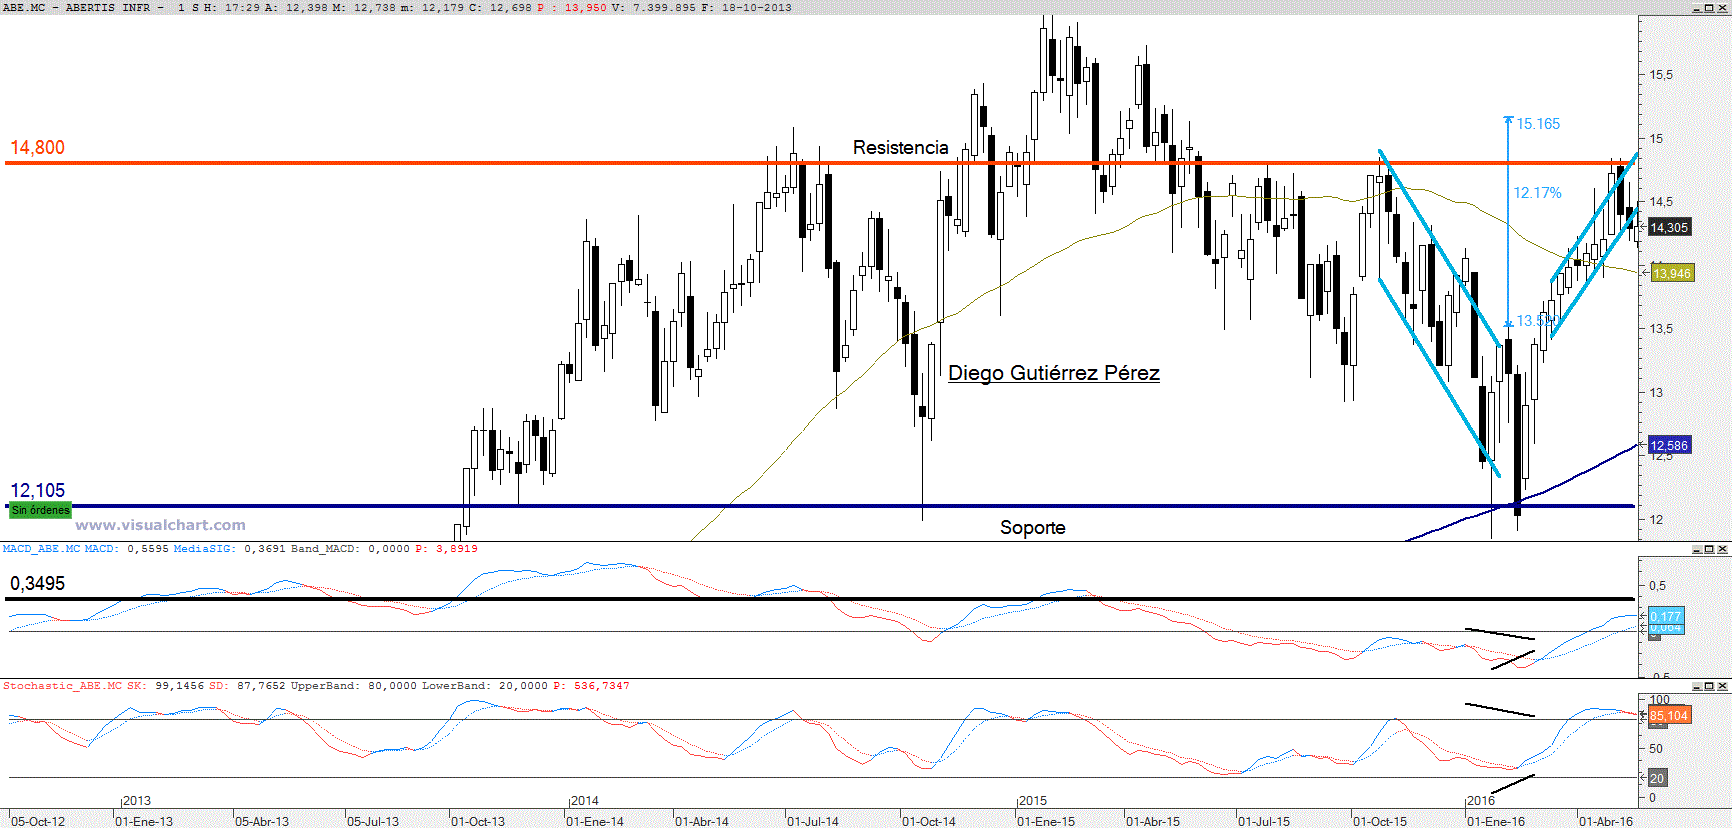Click the '01-Oct-14' date label
Image resolution: width=1732 pixels, height=828 pixels.
[929, 821]
